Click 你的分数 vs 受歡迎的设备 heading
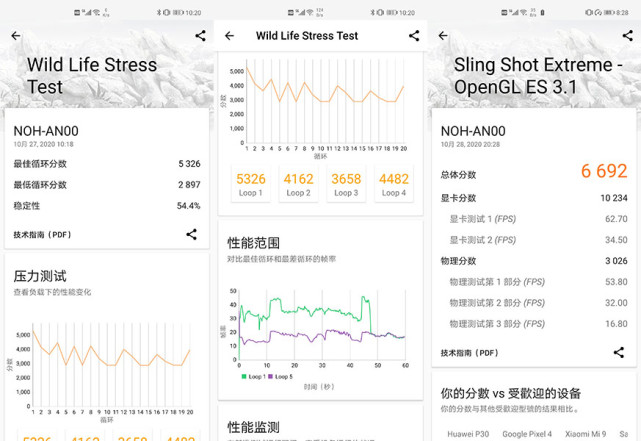Image resolution: width=641 pixels, height=441 pixels. click(x=511, y=394)
